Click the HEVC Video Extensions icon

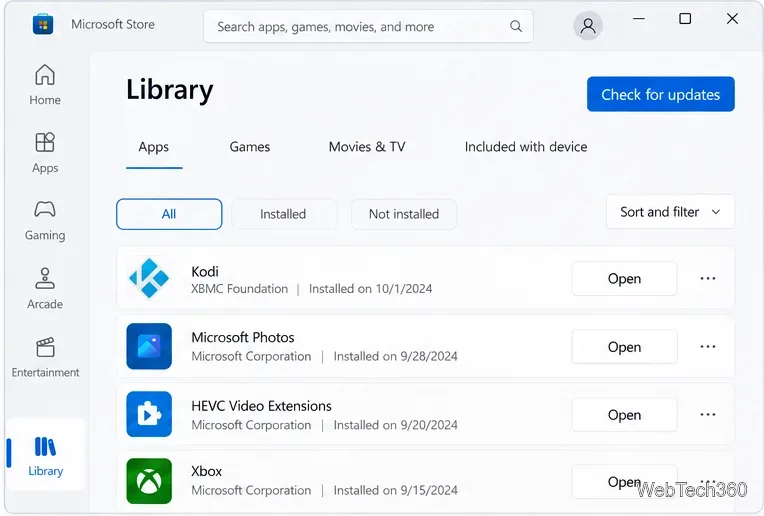point(149,414)
